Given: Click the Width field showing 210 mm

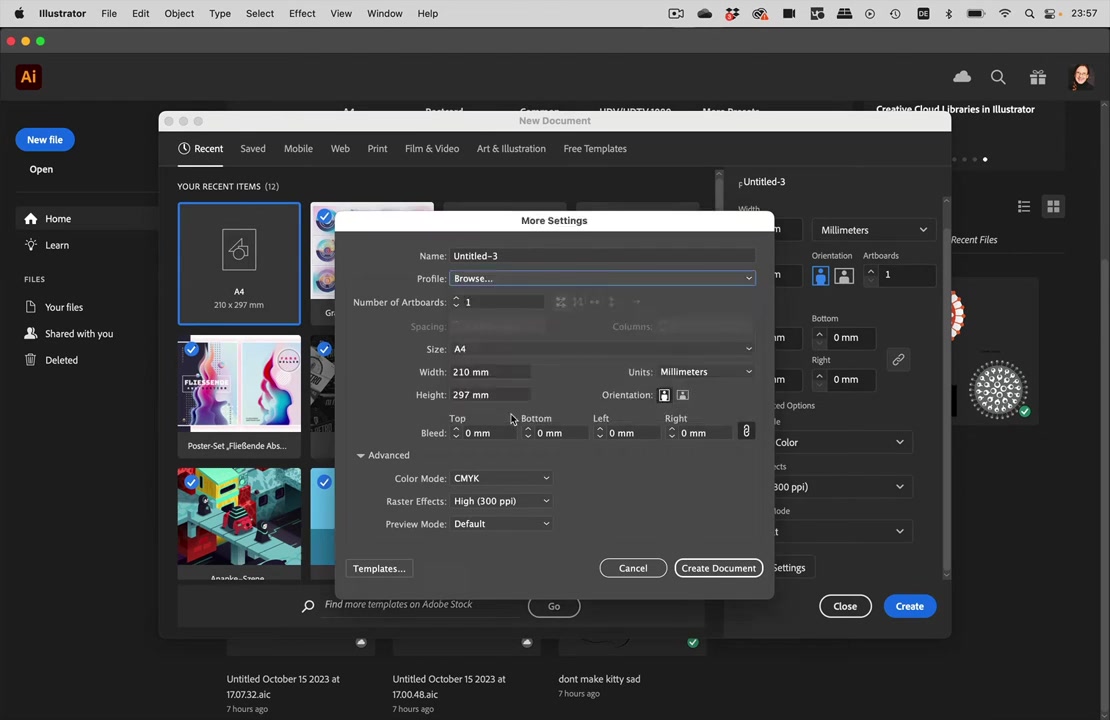Looking at the screenshot, I should click(x=490, y=372).
